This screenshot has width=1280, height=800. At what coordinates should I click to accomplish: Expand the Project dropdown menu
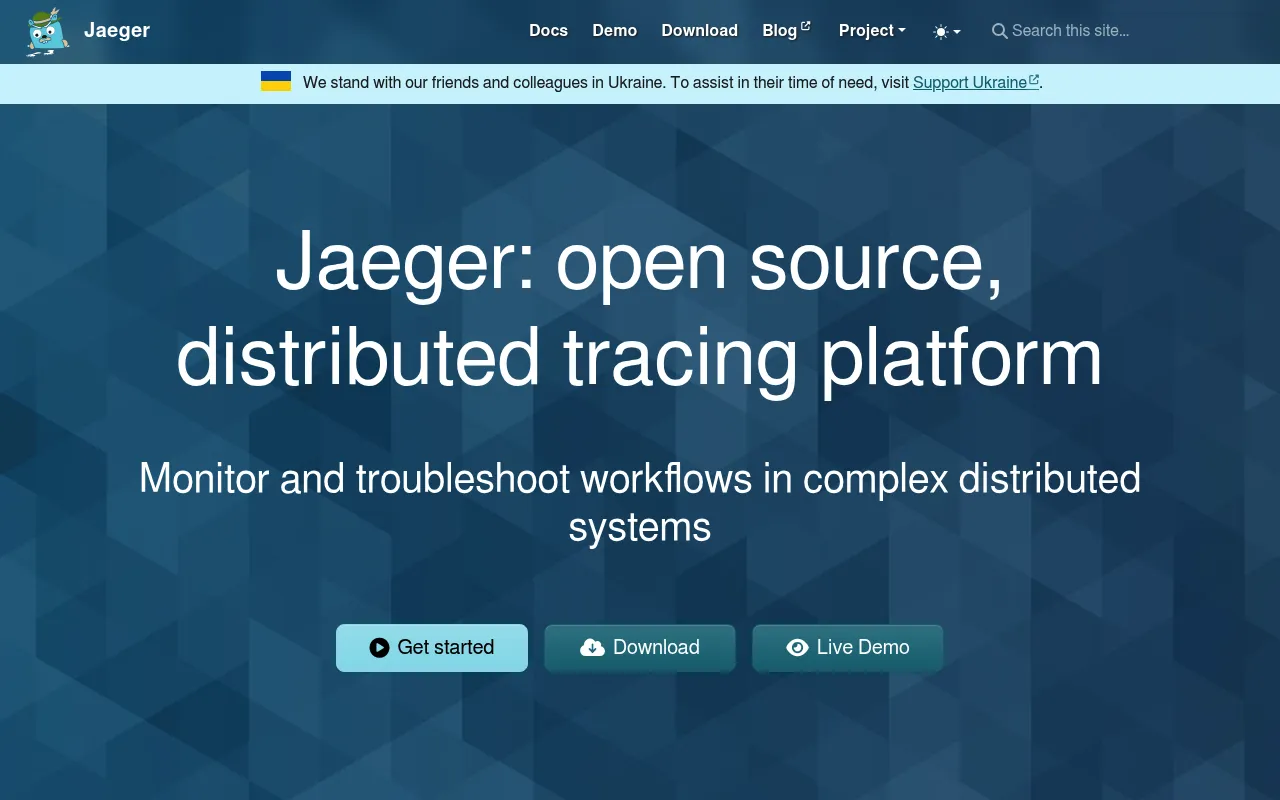coord(872,31)
